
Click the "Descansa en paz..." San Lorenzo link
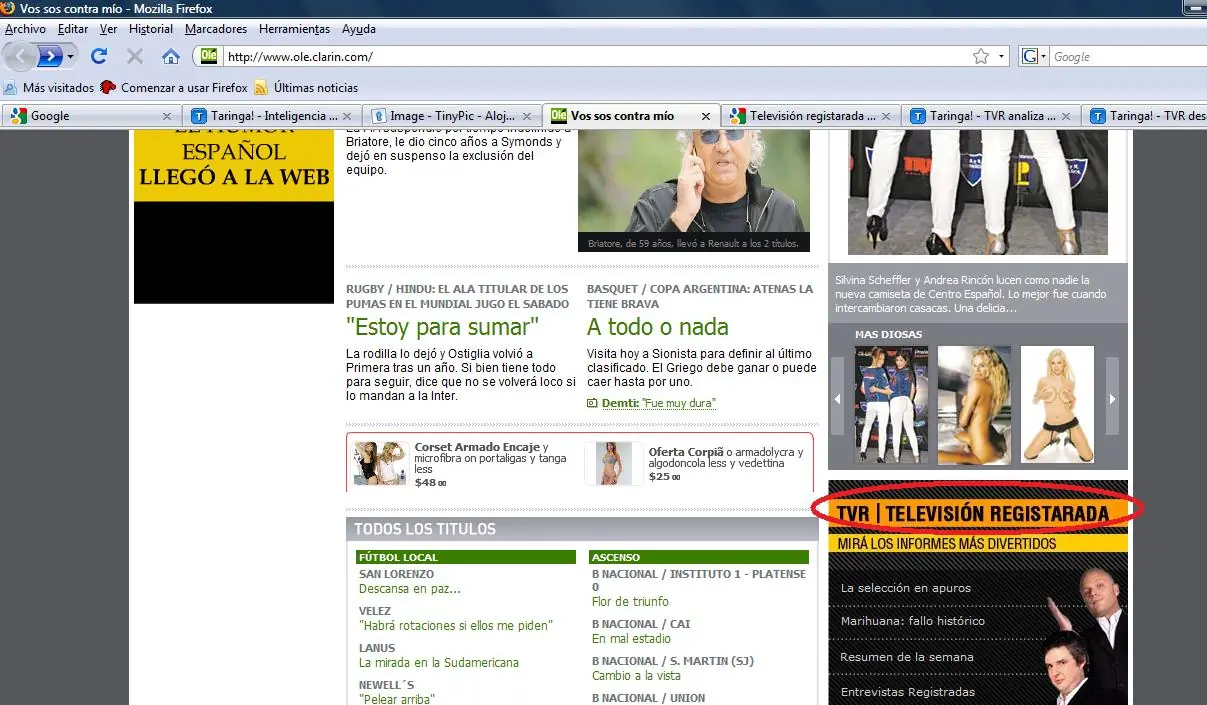tap(410, 589)
